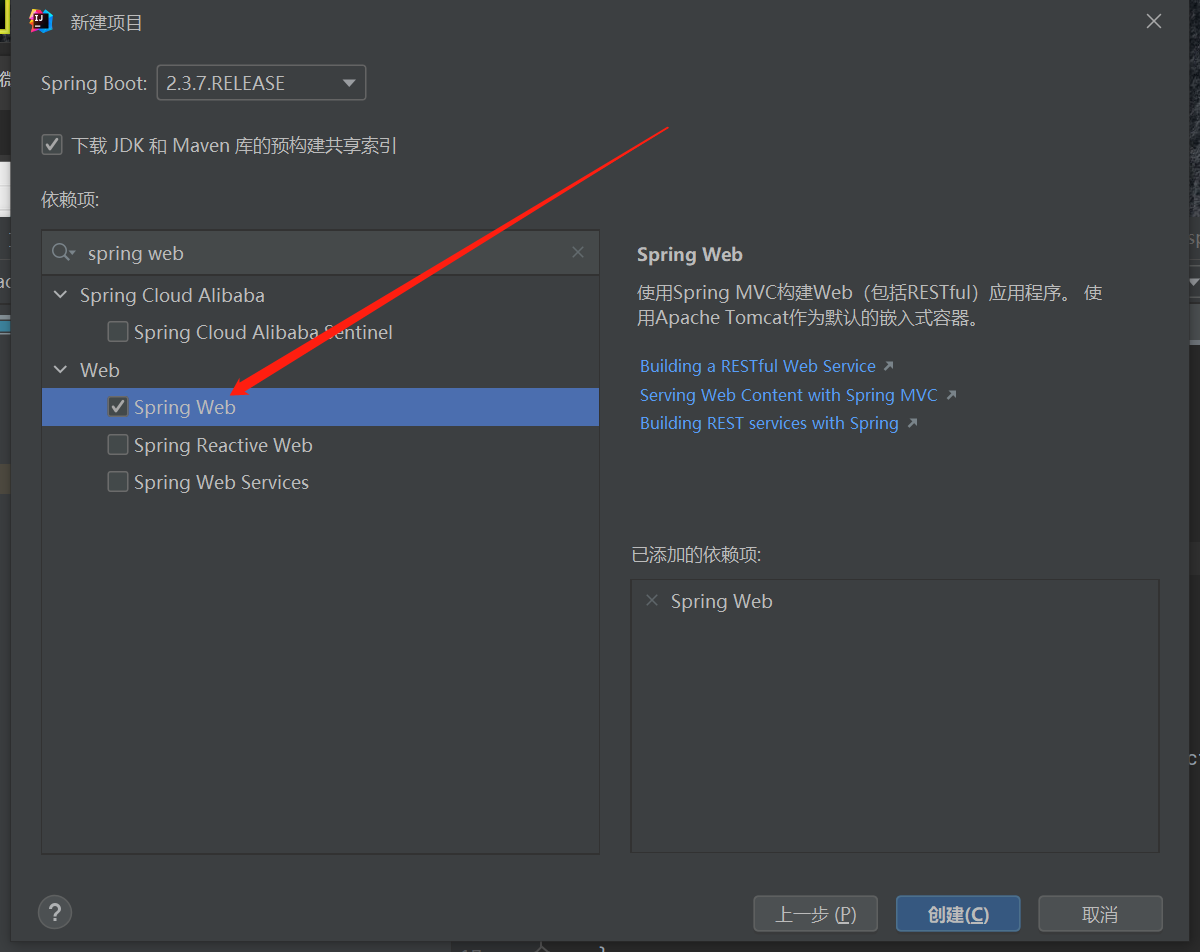This screenshot has width=1200, height=952.
Task: Click the 已添加的依赖项 label
Action: point(696,554)
